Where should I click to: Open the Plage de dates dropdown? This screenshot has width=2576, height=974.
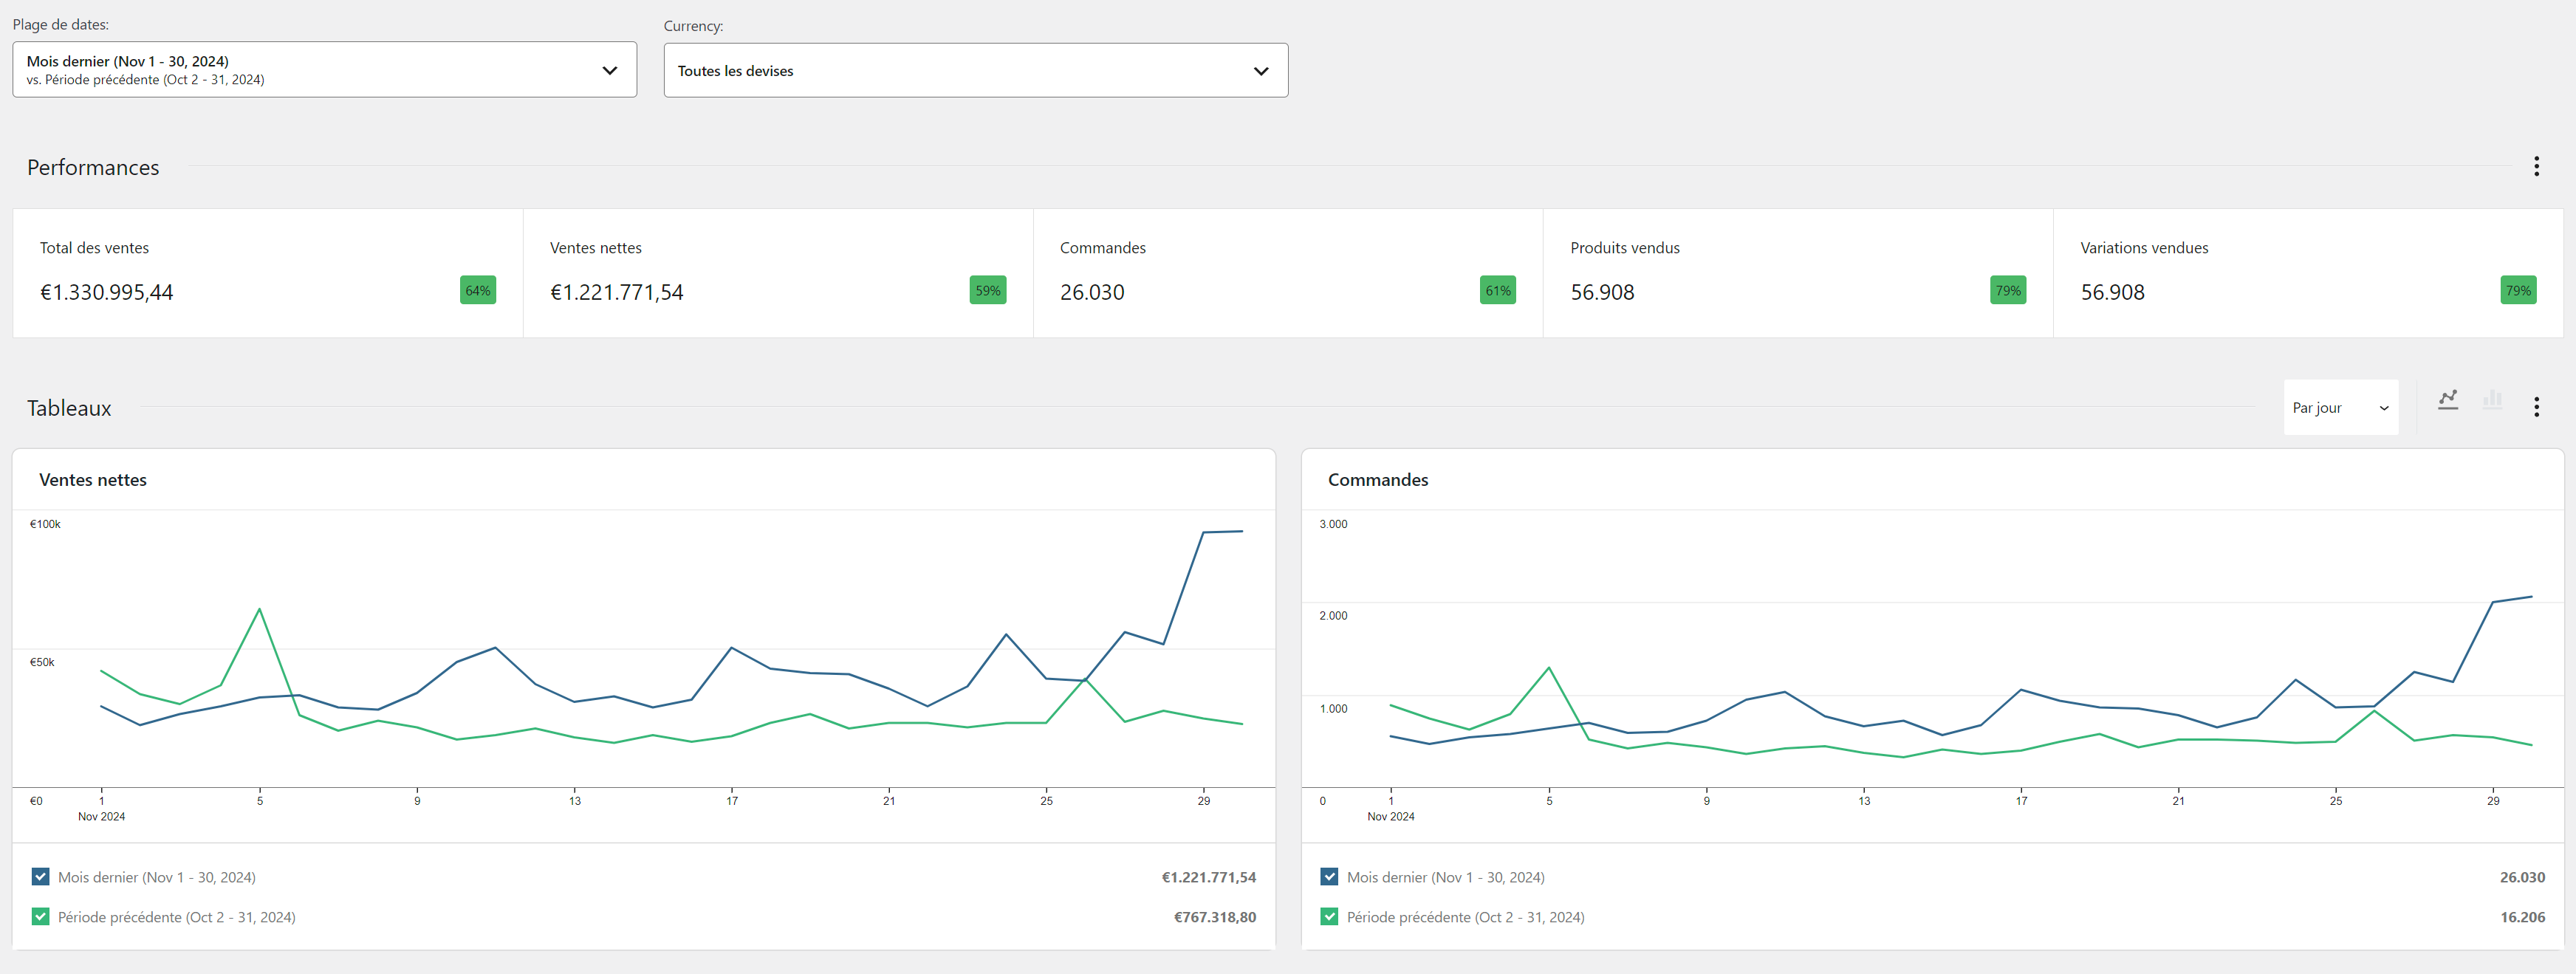pyautogui.click(x=324, y=70)
